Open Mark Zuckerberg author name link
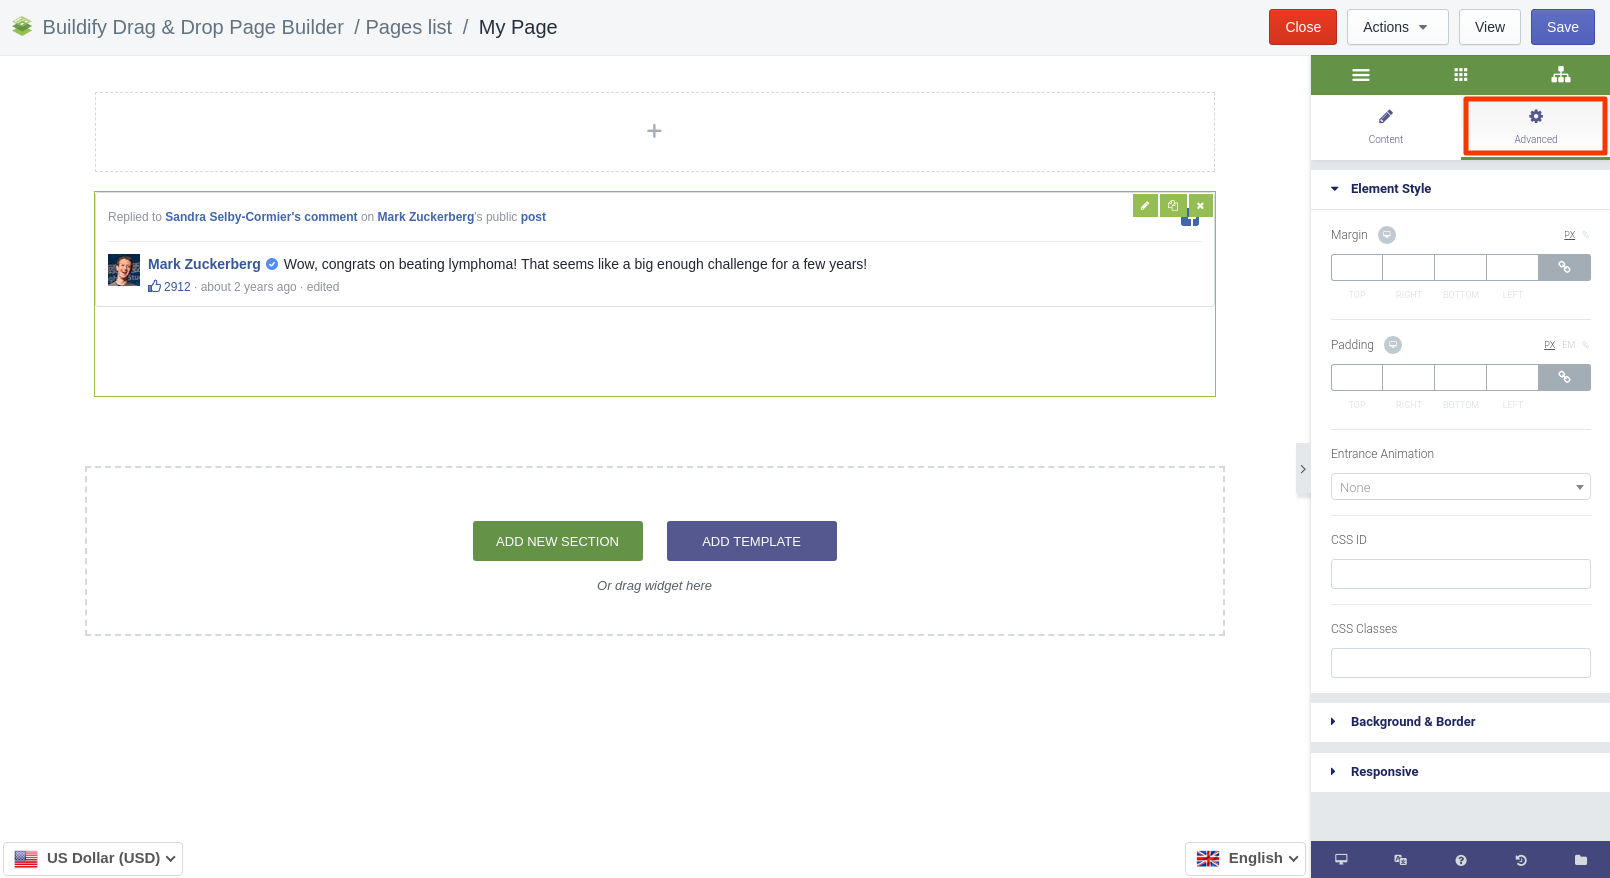The height and width of the screenshot is (878, 1610). click(x=204, y=264)
